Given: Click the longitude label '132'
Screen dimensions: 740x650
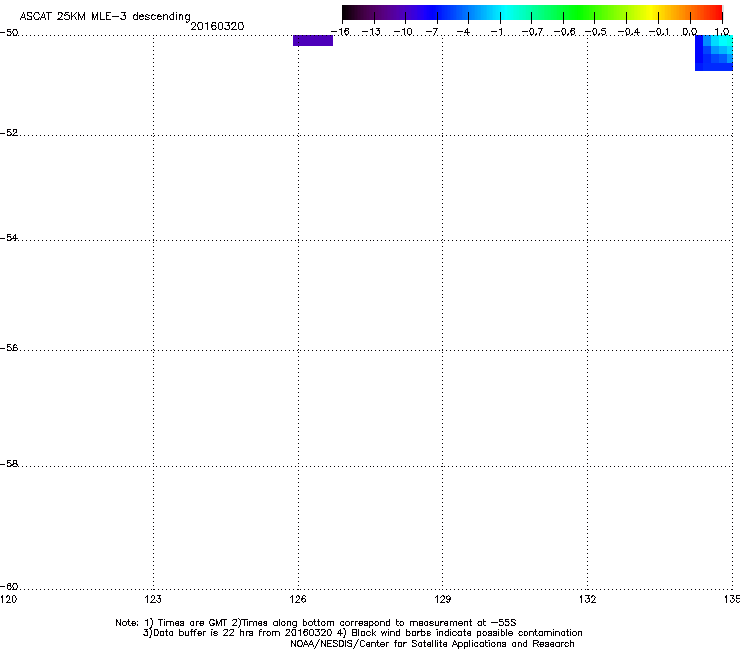Looking at the screenshot, I should 587,599.
